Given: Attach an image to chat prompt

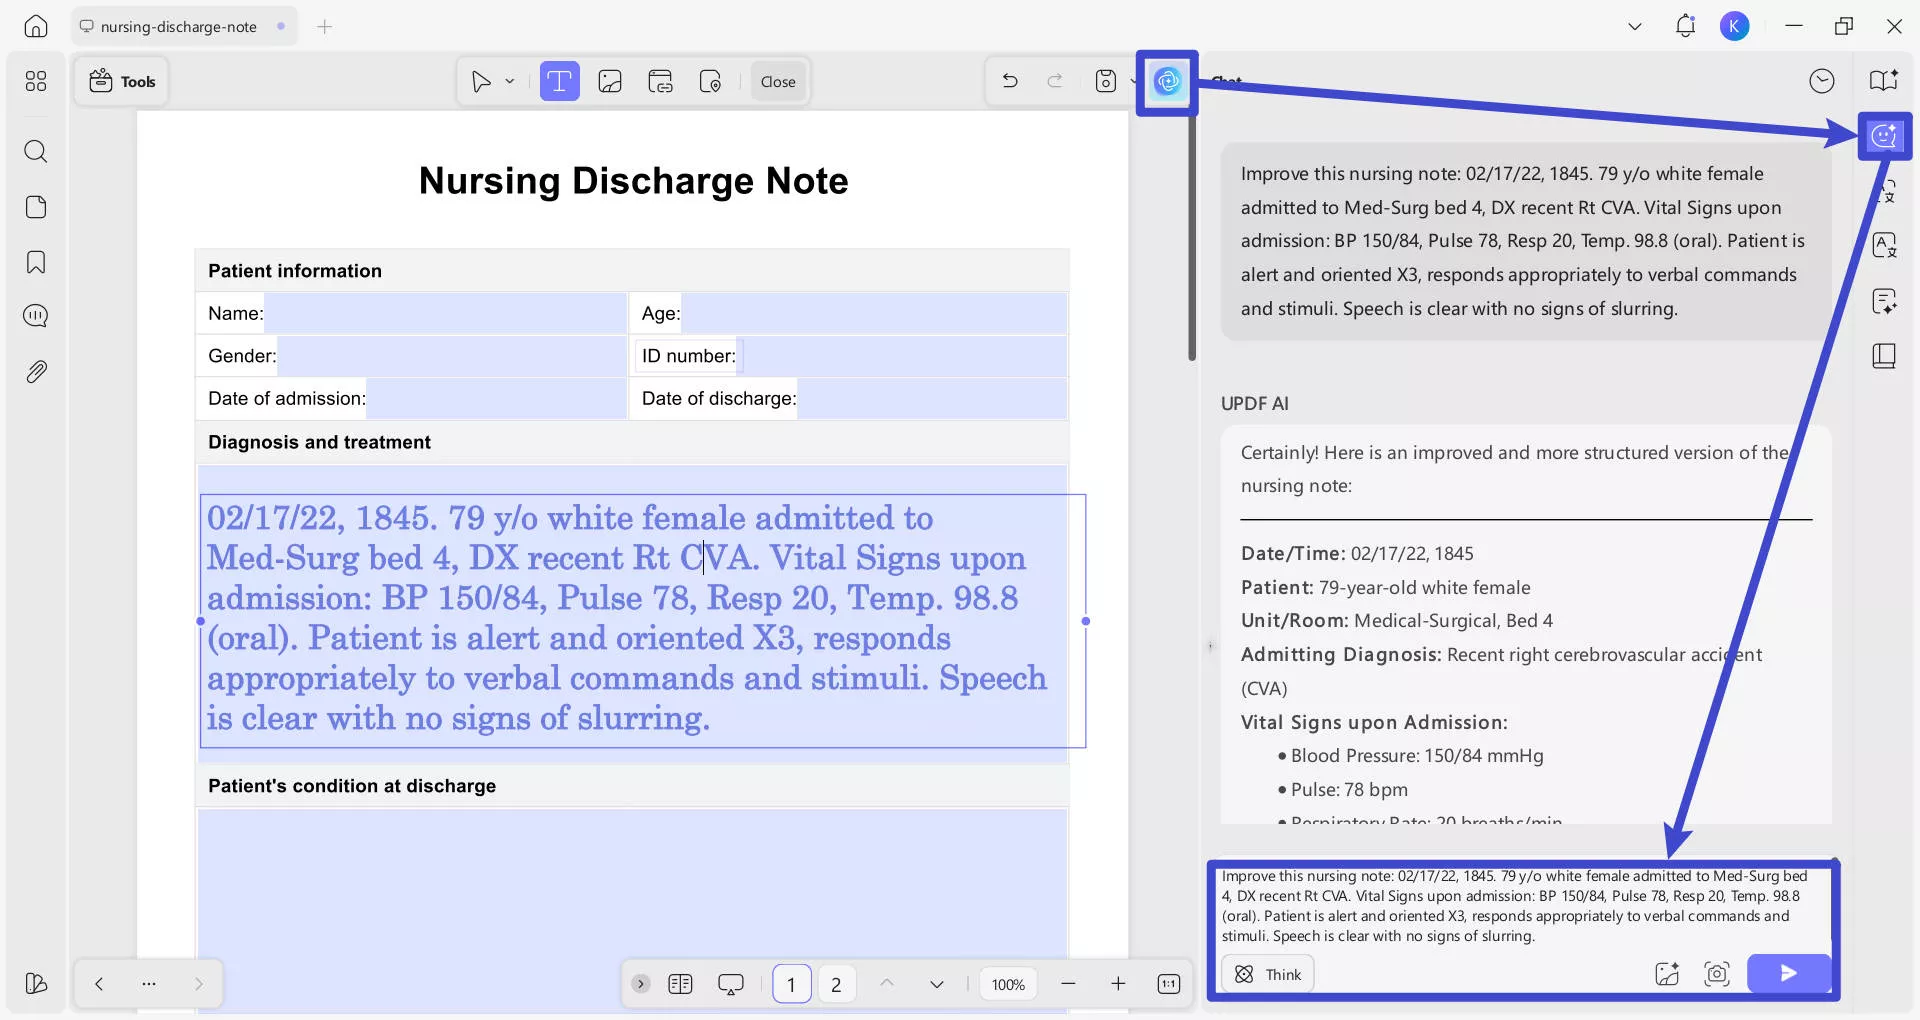Looking at the screenshot, I should point(1667,974).
